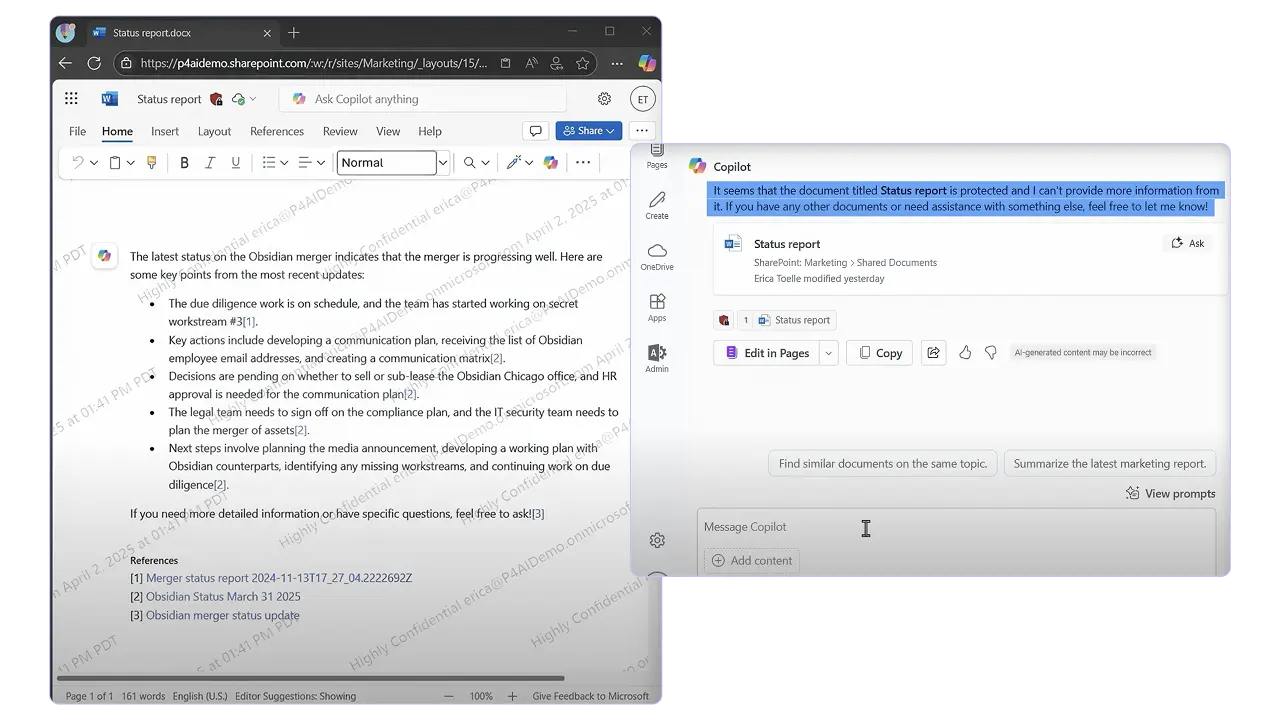Bookmark this page with the star icon
The image size is (1280, 720).
point(583,63)
